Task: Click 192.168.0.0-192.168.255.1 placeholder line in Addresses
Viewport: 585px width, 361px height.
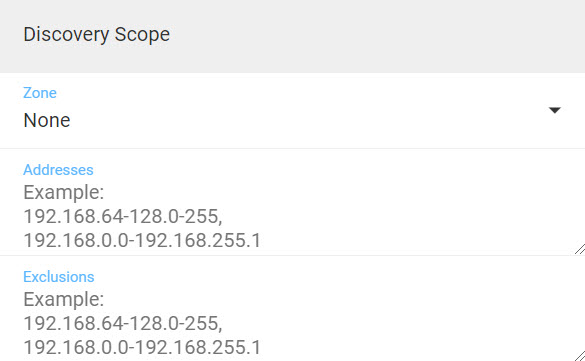Action: (x=142, y=240)
